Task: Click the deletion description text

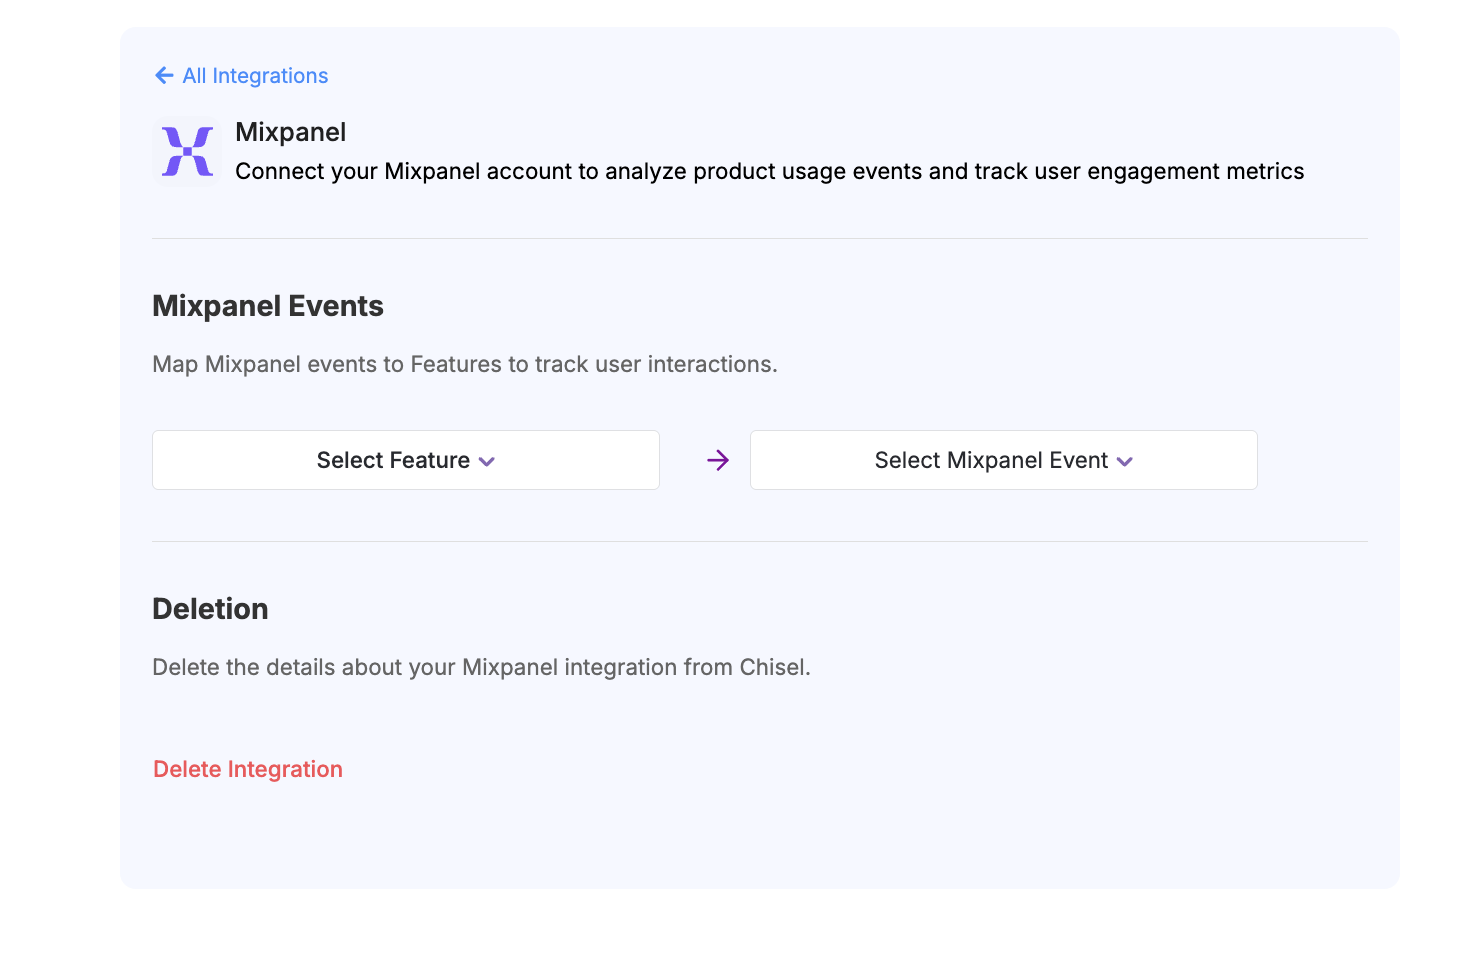Action: tap(481, 667)
